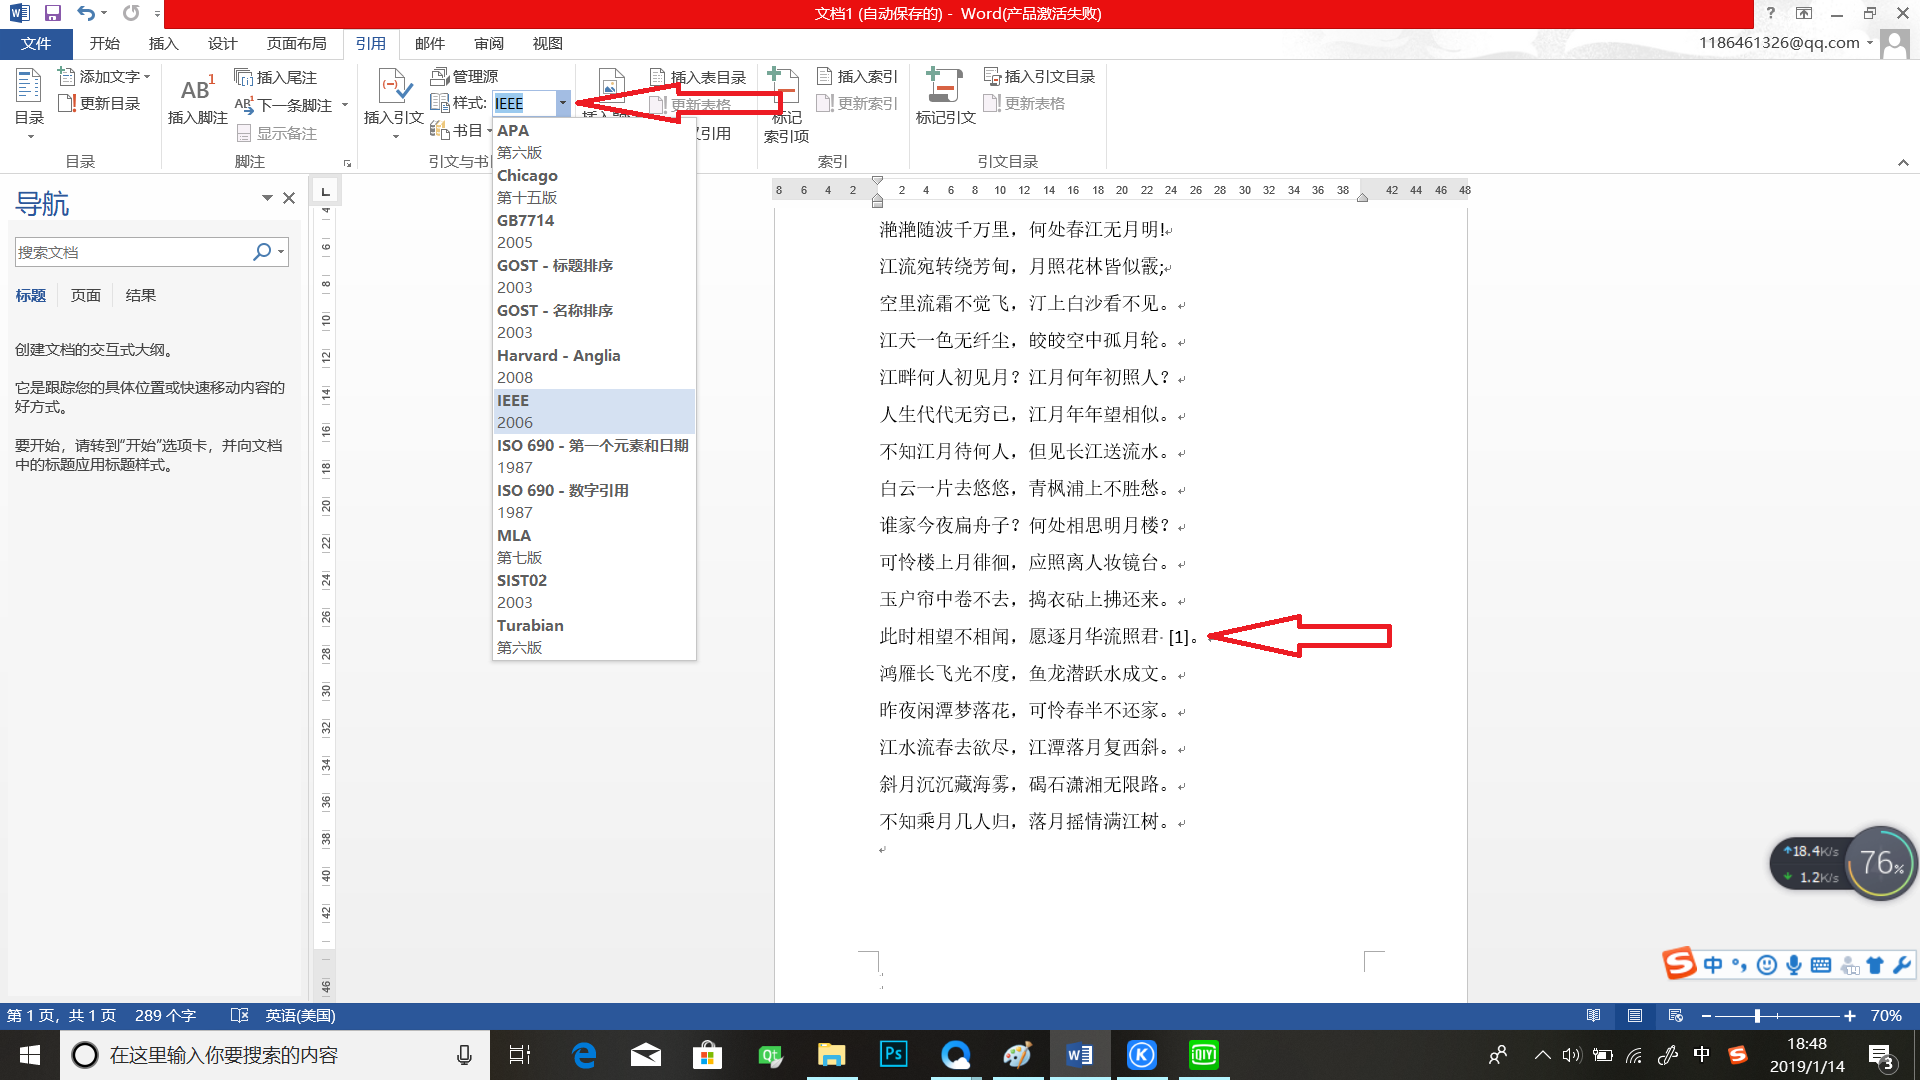Open the 目录 table of contents button
This screenshot has height=1080, width=1920.
pyautogui.click(x=29, y=104)
